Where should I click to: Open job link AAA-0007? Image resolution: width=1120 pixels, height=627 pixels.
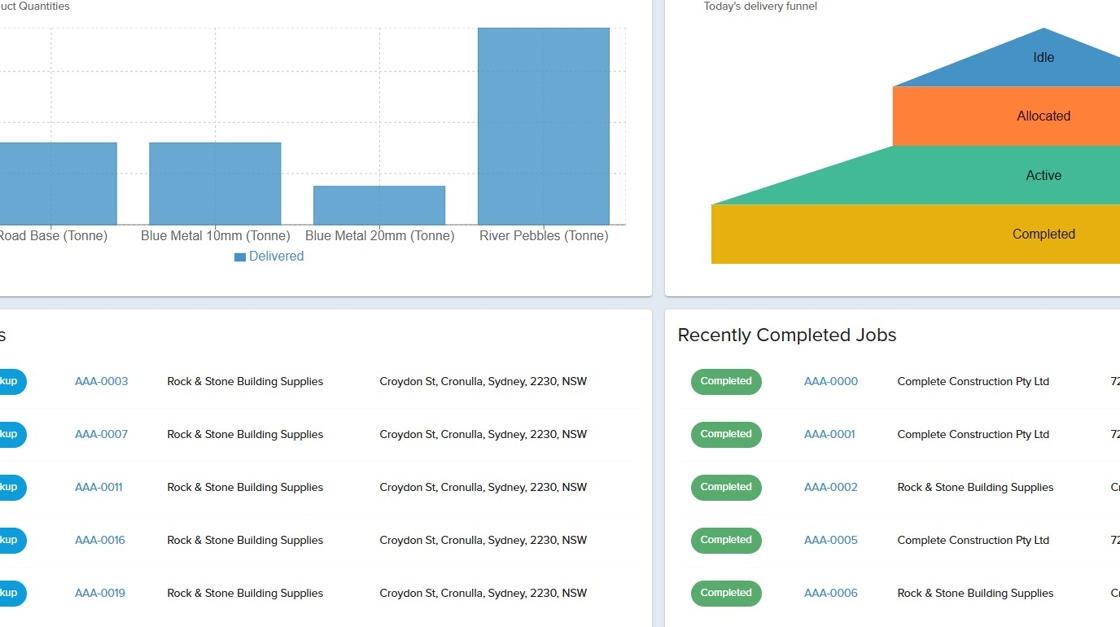click(101, 434)
